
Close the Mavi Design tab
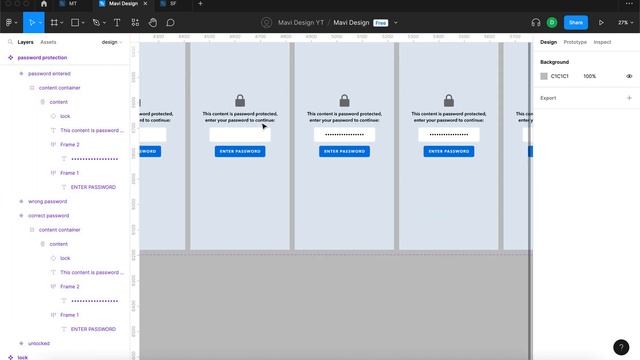[x=145, y=4]
